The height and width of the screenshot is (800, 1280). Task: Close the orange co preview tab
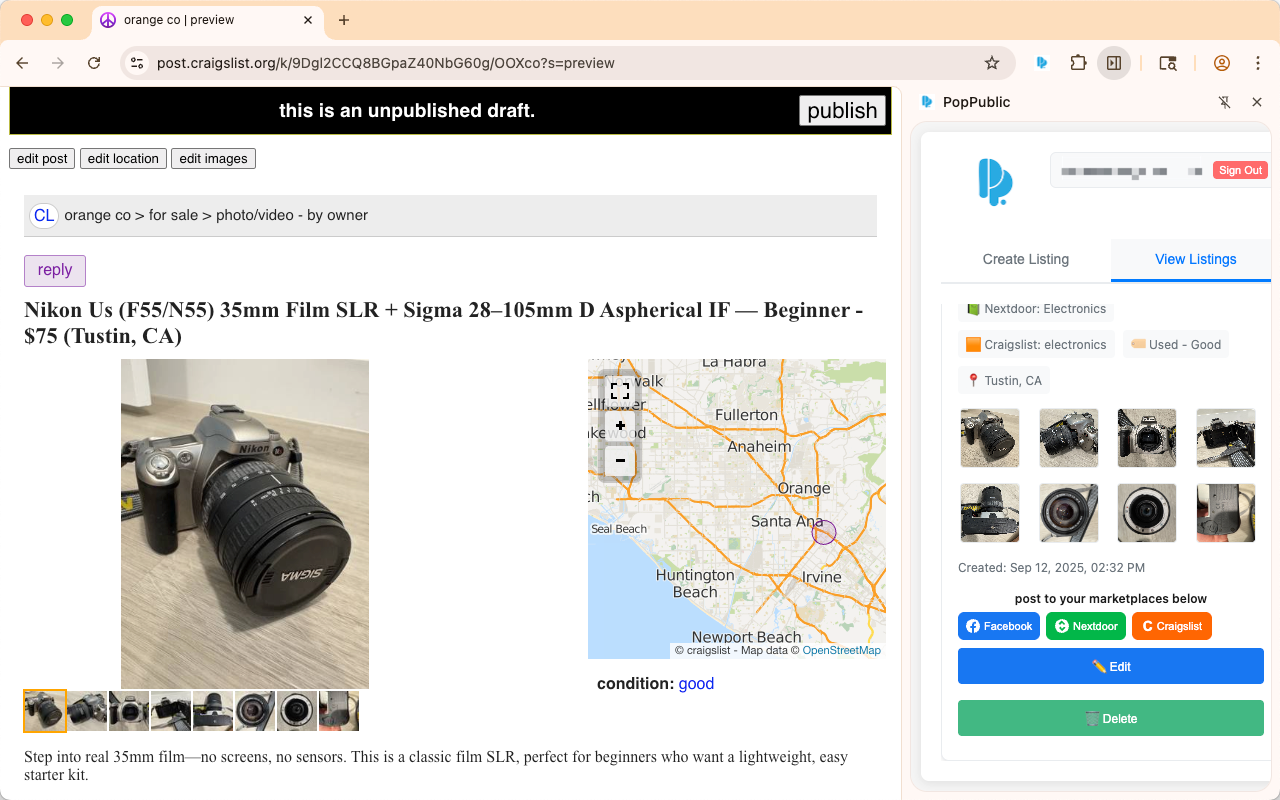click(x=308, y=20)
